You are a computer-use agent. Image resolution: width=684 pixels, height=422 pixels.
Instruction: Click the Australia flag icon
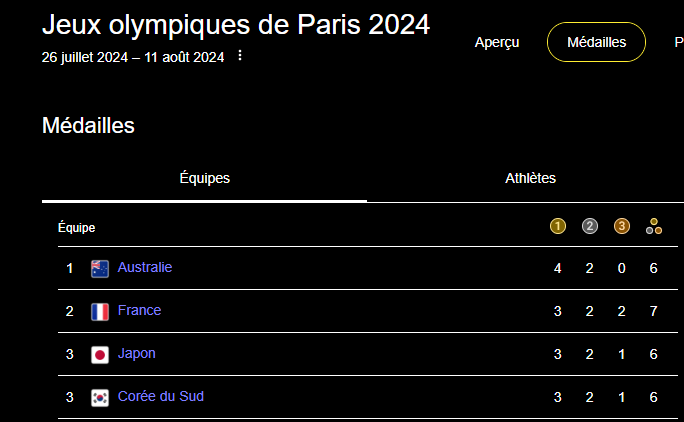click(x=100, y=268)
